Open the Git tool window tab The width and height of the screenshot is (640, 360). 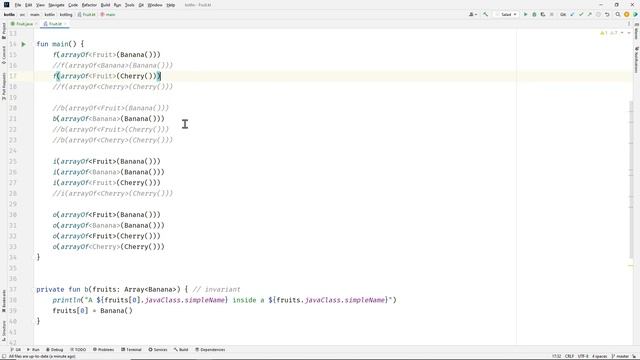click(16, 350)
